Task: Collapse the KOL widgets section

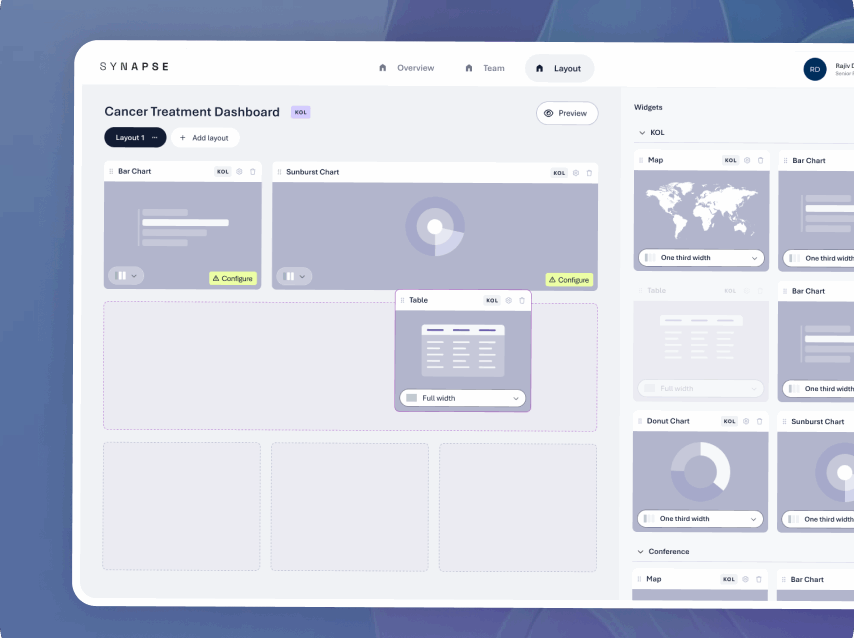Action: click(642, 132)
